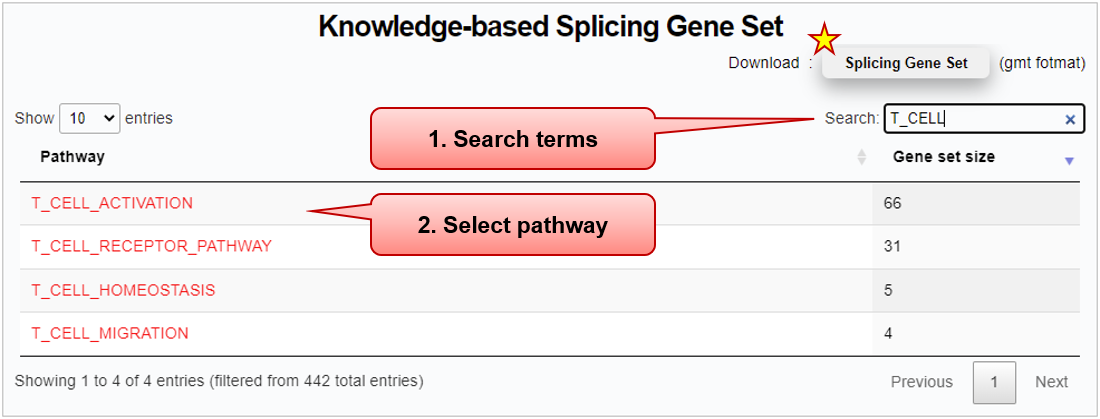Open the Show entries dropdown
Screen dimensions: 1100x419
click(89, 118)
